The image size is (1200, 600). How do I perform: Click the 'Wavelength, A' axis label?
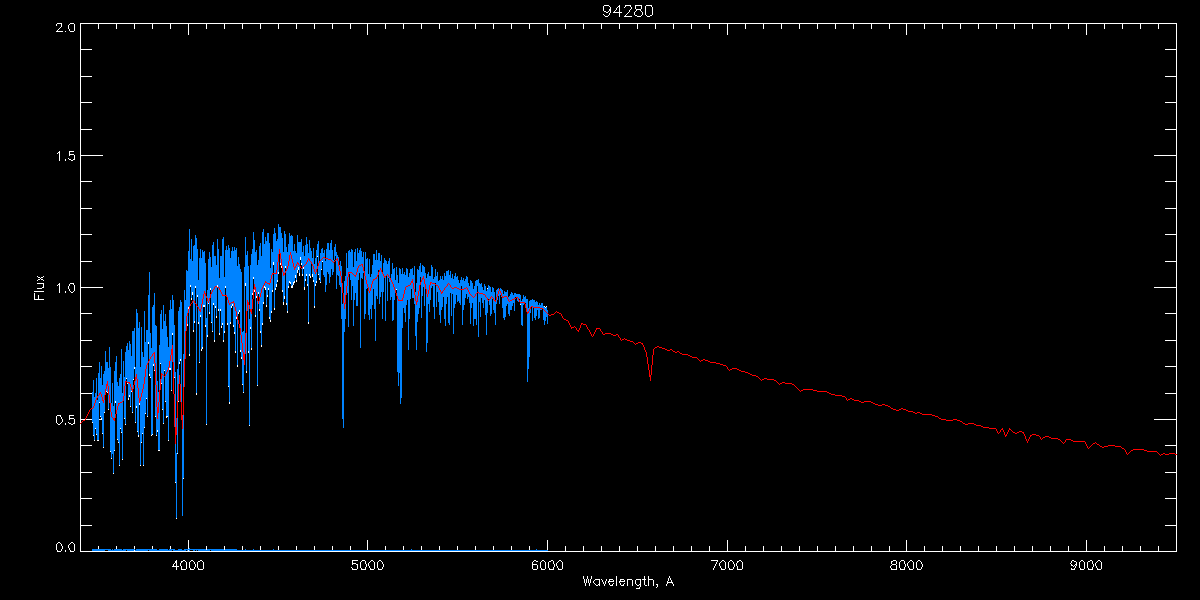click(x=627, y=582)
